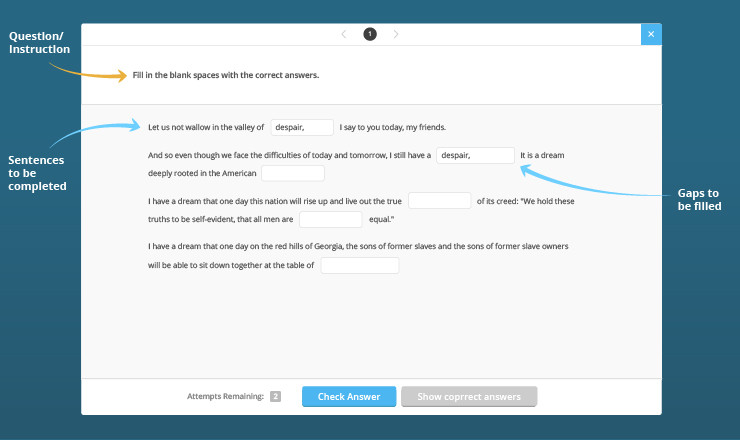
Task: Close the quiz dialog with X button
Action: coord(651,34)
